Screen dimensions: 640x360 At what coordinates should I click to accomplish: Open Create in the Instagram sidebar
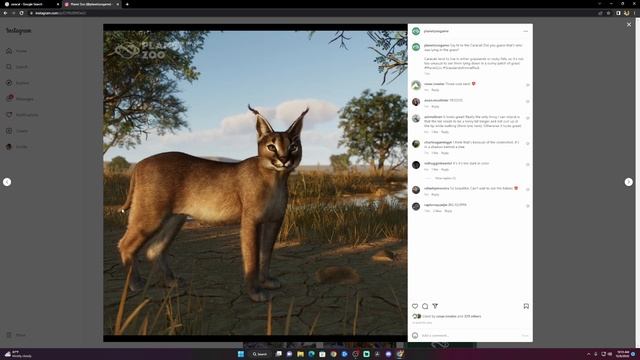(x=17, y=131)
